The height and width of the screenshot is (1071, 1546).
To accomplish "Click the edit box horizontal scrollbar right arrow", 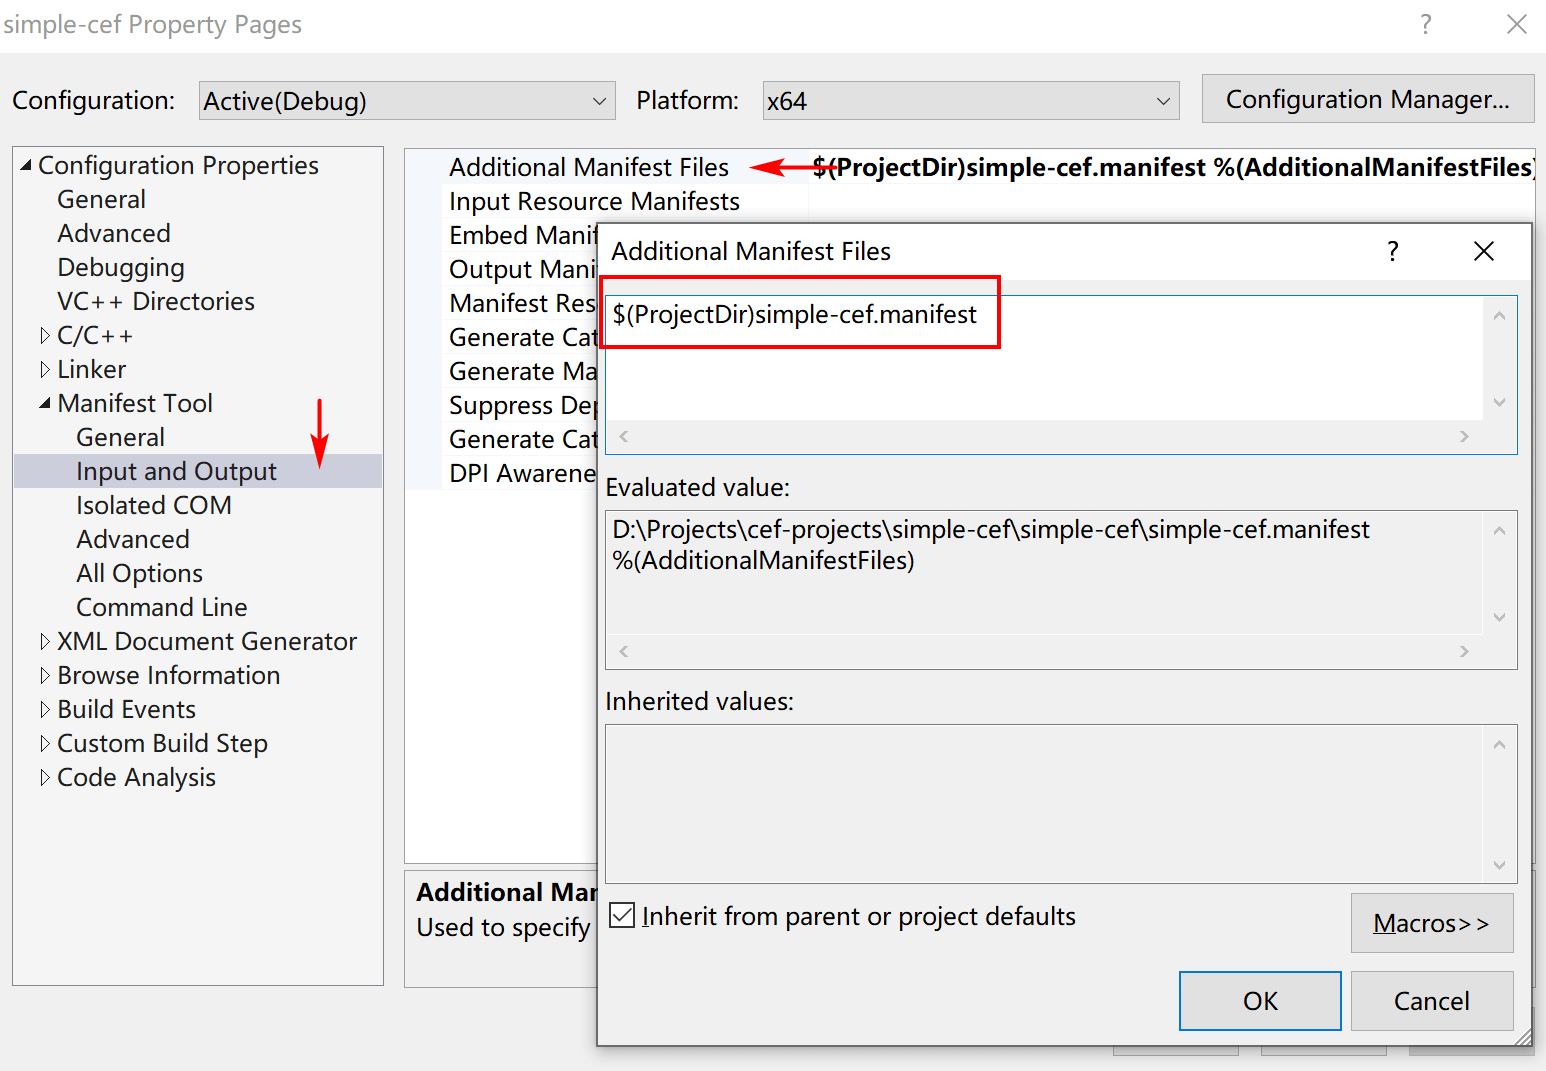I will [x=1464, y=436].
